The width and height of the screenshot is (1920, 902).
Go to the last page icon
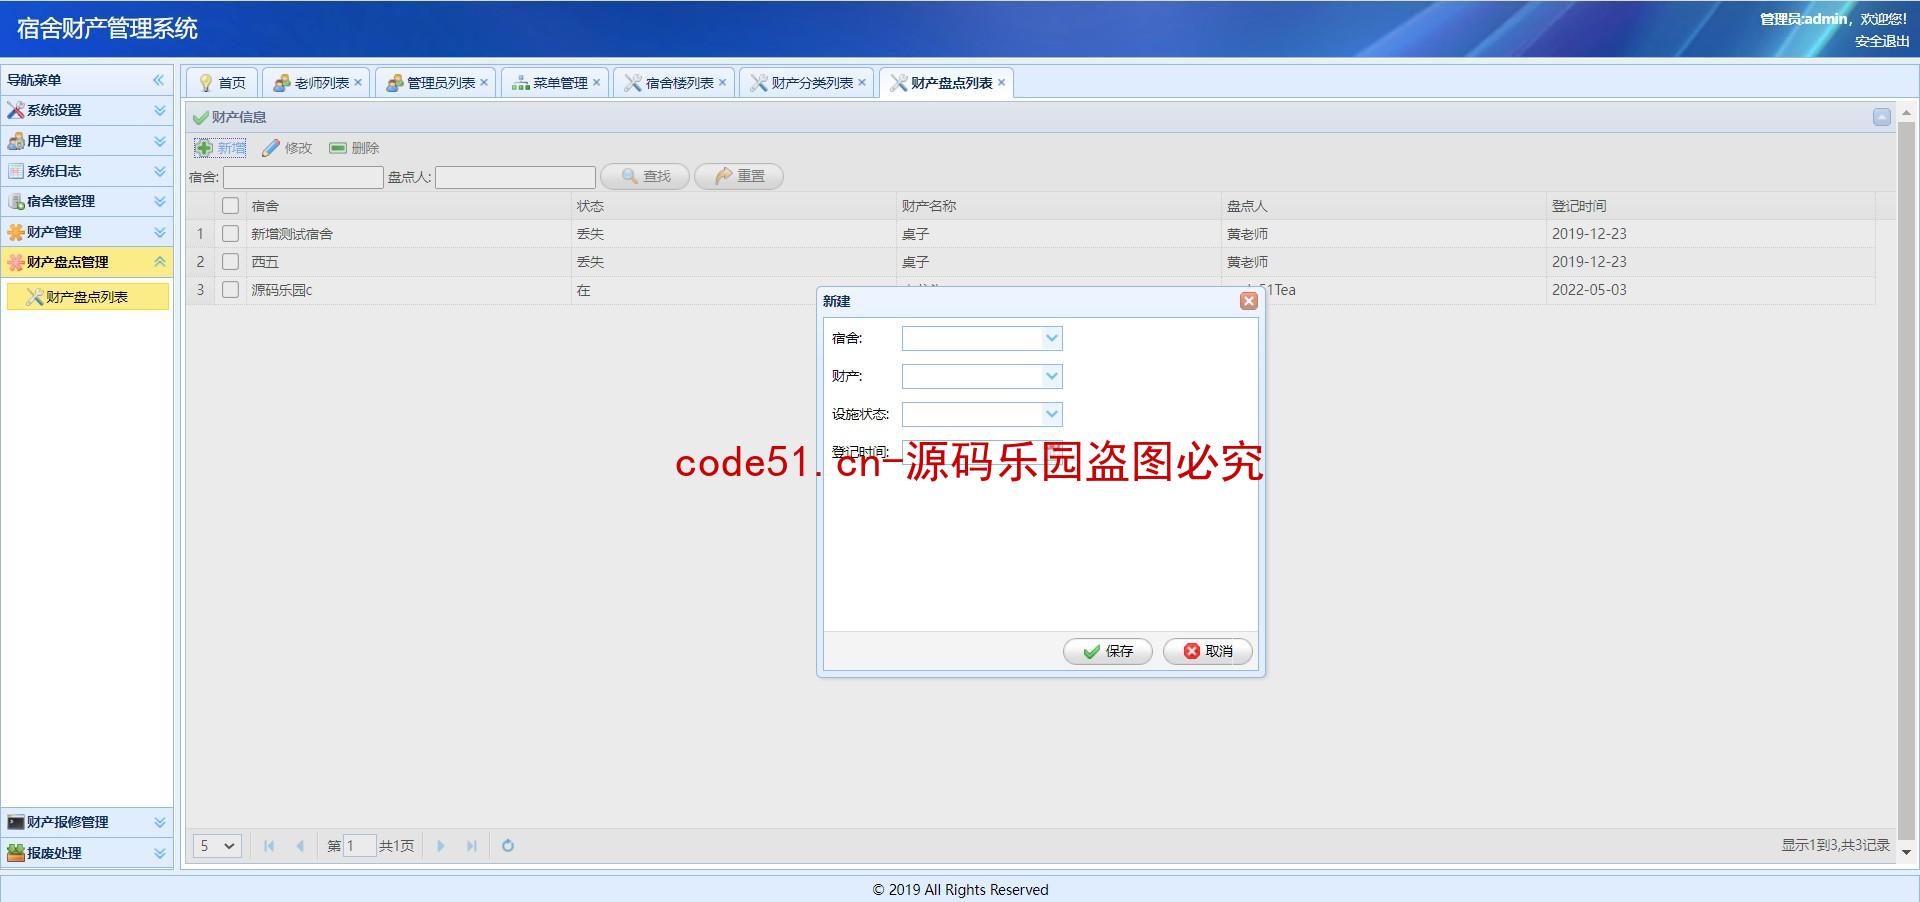(x=471, y=846)
